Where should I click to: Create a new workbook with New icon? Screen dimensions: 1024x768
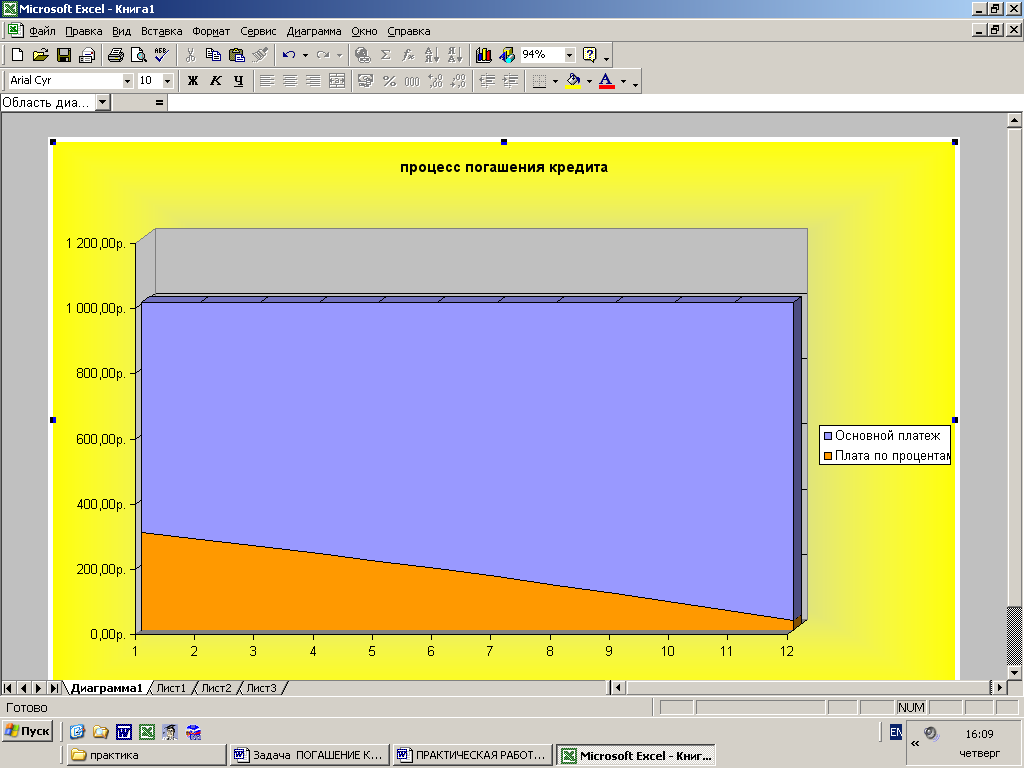[18, 56]
